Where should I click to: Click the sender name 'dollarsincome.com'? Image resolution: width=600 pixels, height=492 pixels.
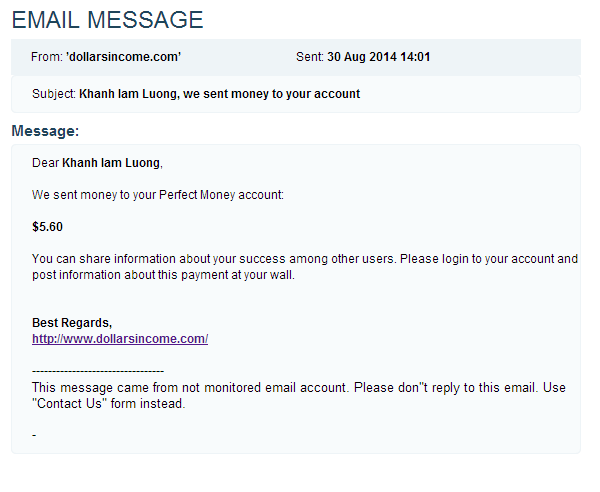(x=123, y=57)
